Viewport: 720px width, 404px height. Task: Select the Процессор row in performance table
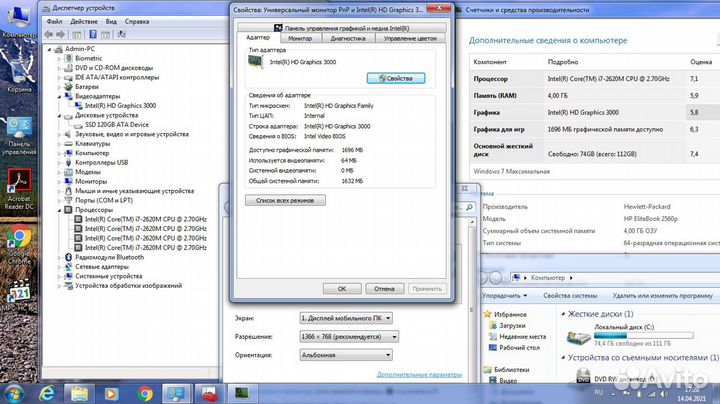pos(595,79)
